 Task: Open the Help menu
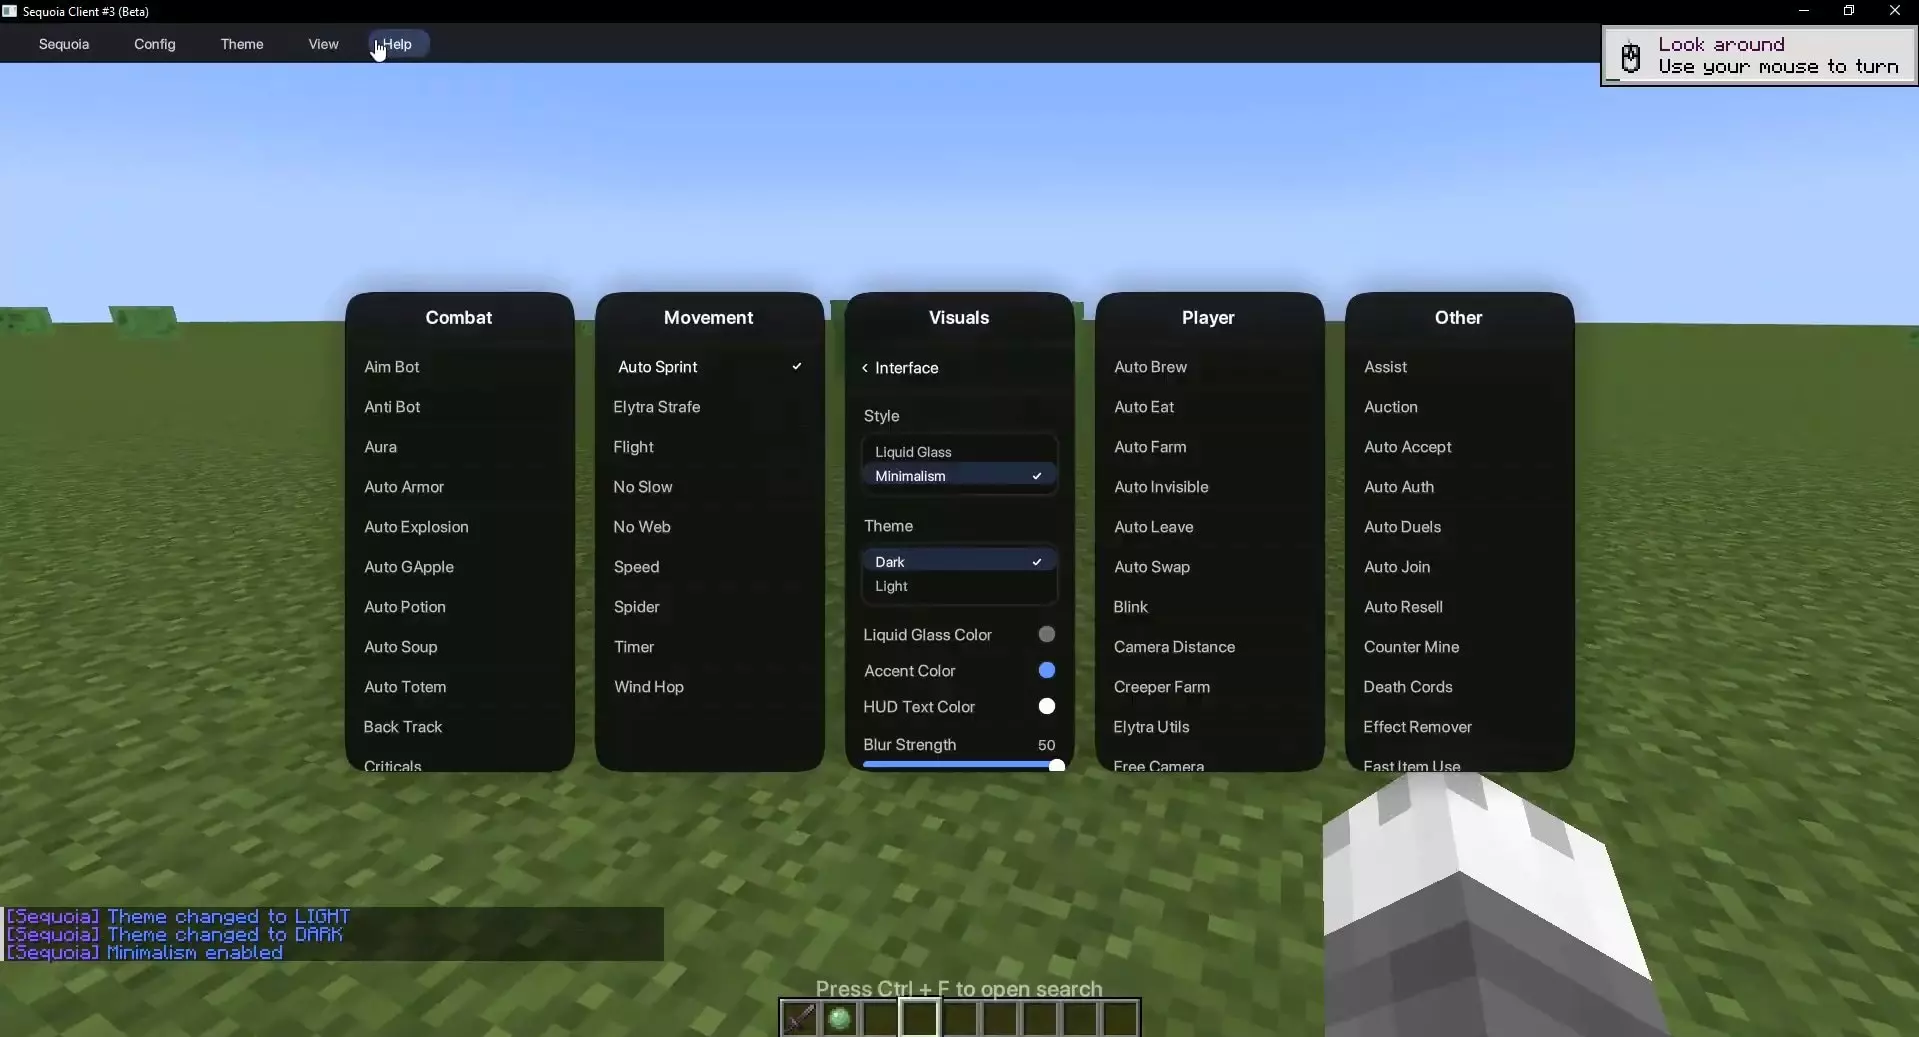(398, 44)
